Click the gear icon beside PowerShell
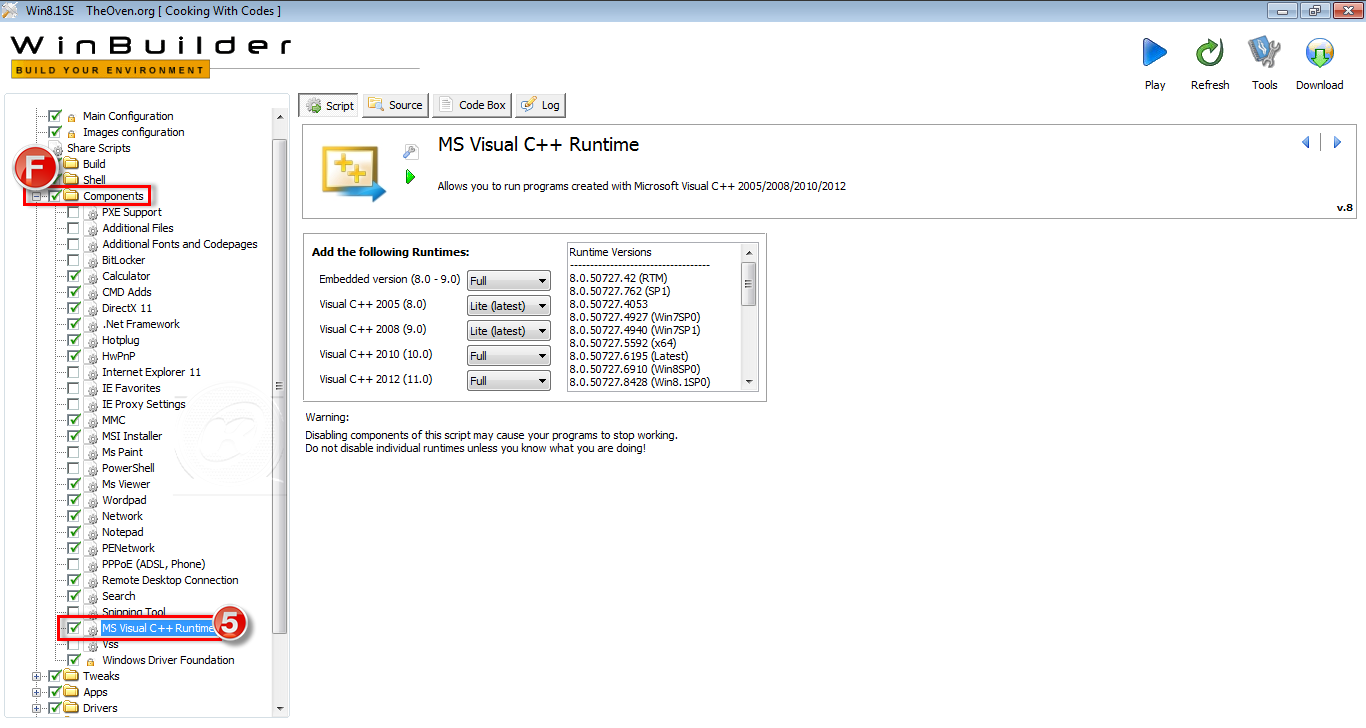 (92, 469)
